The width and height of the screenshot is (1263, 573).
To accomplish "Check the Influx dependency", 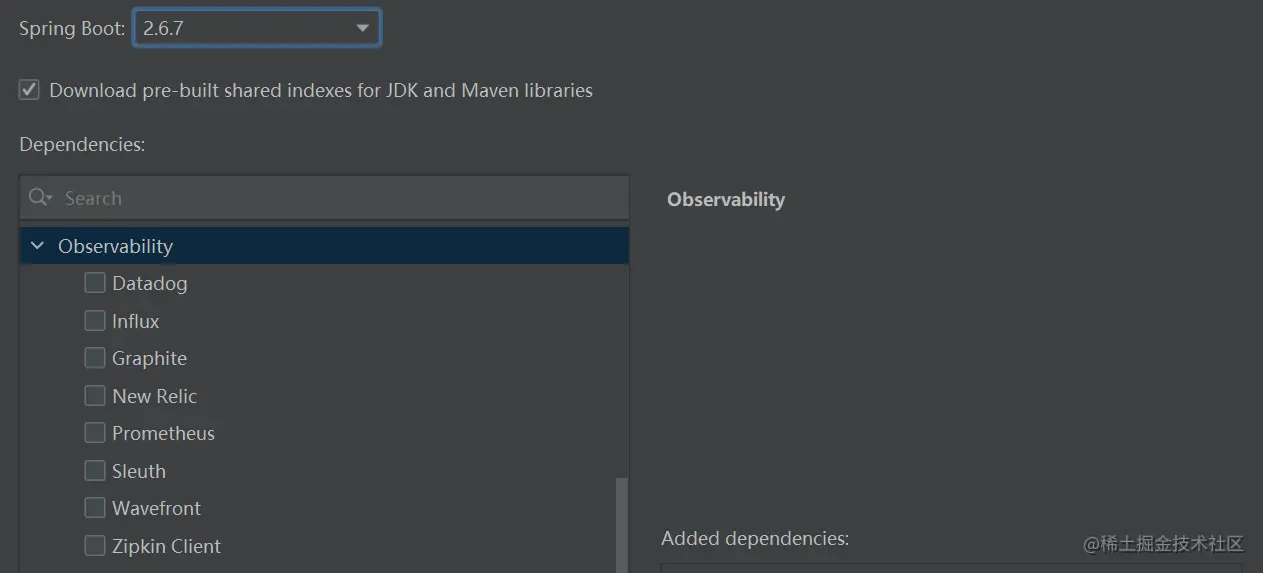I will click(x=95, y=321).
